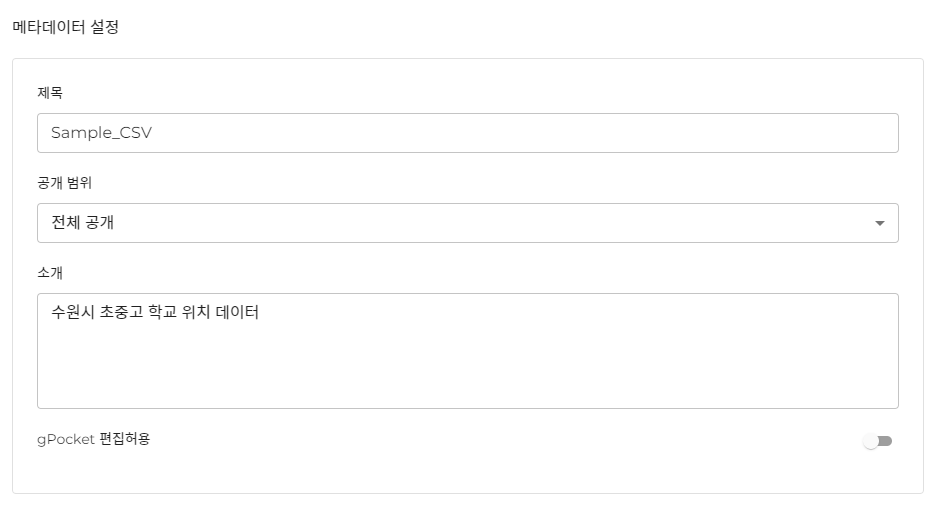Click the 수원시 초중고 학교 위치 데이터 text
Viewport: 942px width, 508px height.
(155, 312)
